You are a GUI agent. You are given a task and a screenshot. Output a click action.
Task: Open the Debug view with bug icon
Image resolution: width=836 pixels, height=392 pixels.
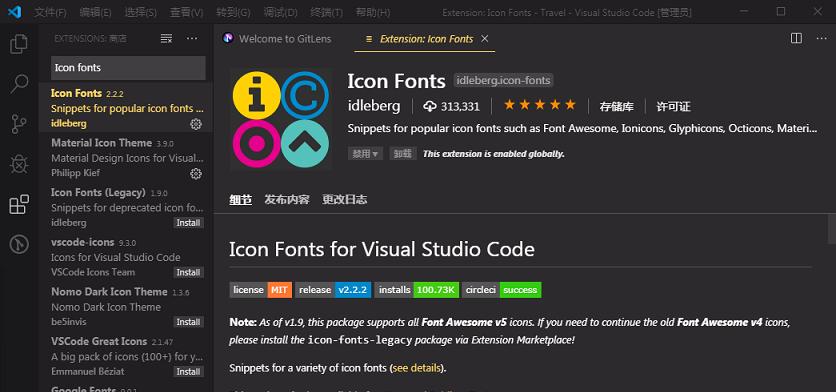[x=19, y=164]
